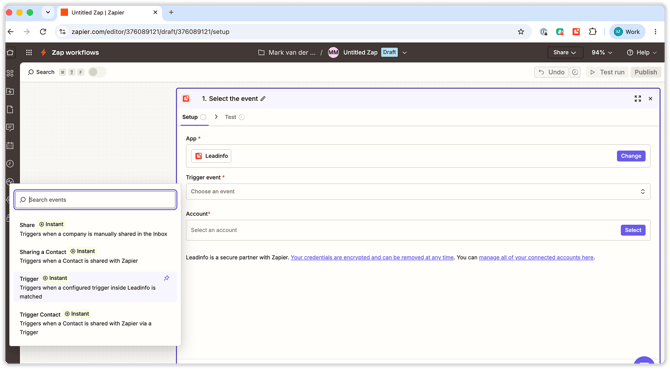Close the Select the event panel

pos(650,99)
